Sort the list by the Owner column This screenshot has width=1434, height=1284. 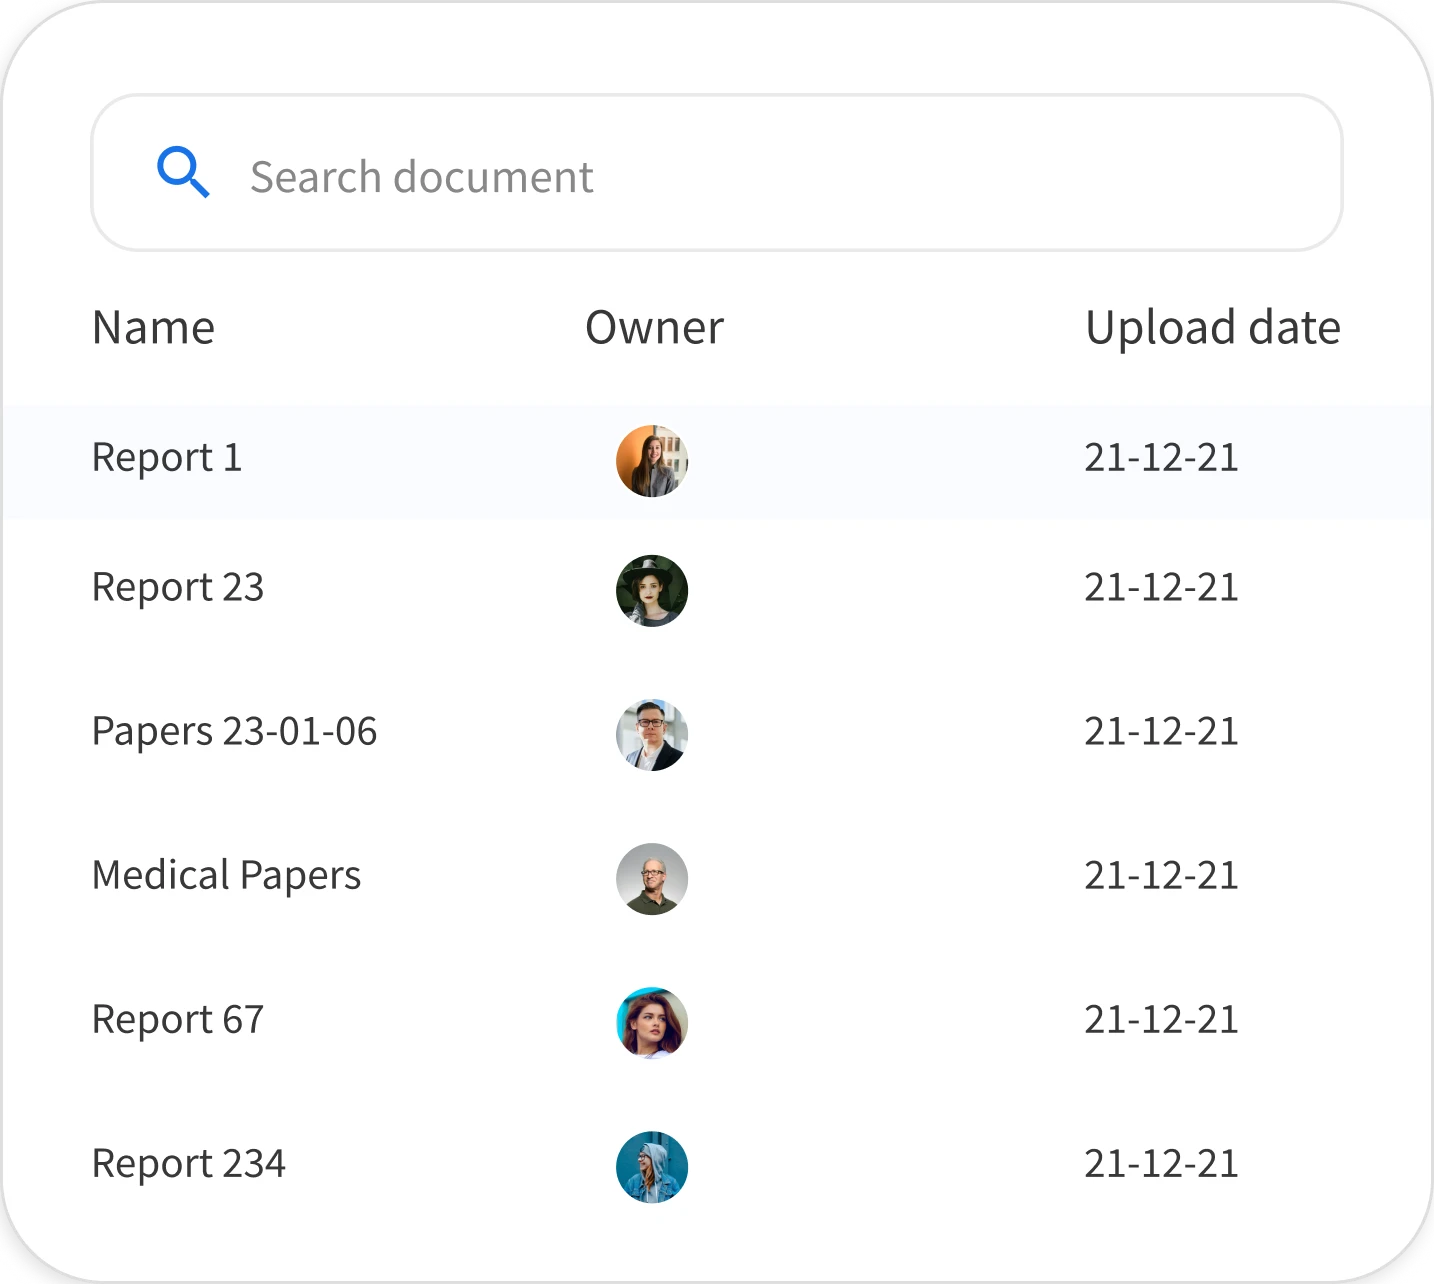pos(652,327)
